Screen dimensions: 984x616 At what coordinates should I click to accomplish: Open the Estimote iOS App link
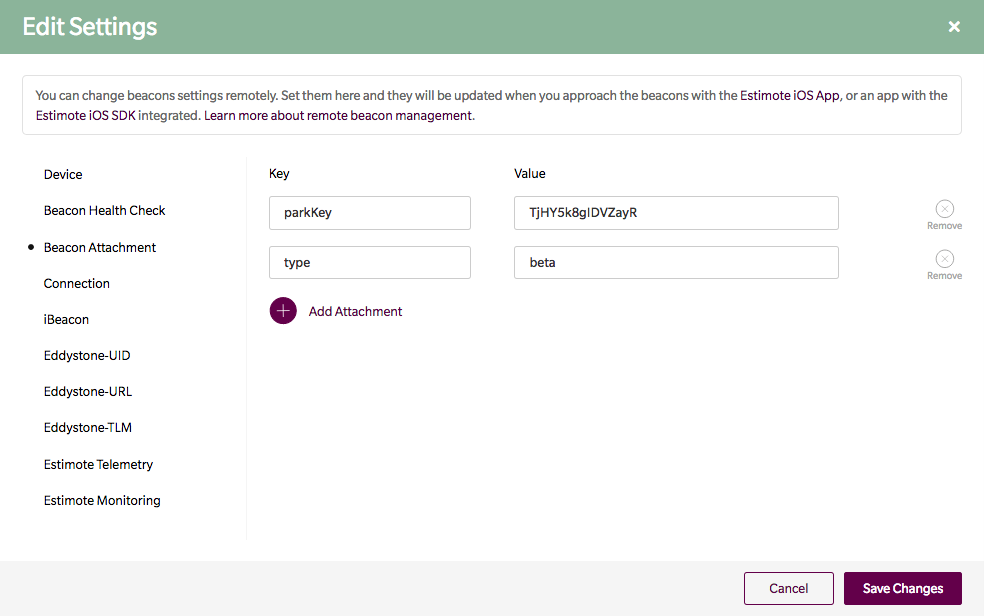coord(789,95)
